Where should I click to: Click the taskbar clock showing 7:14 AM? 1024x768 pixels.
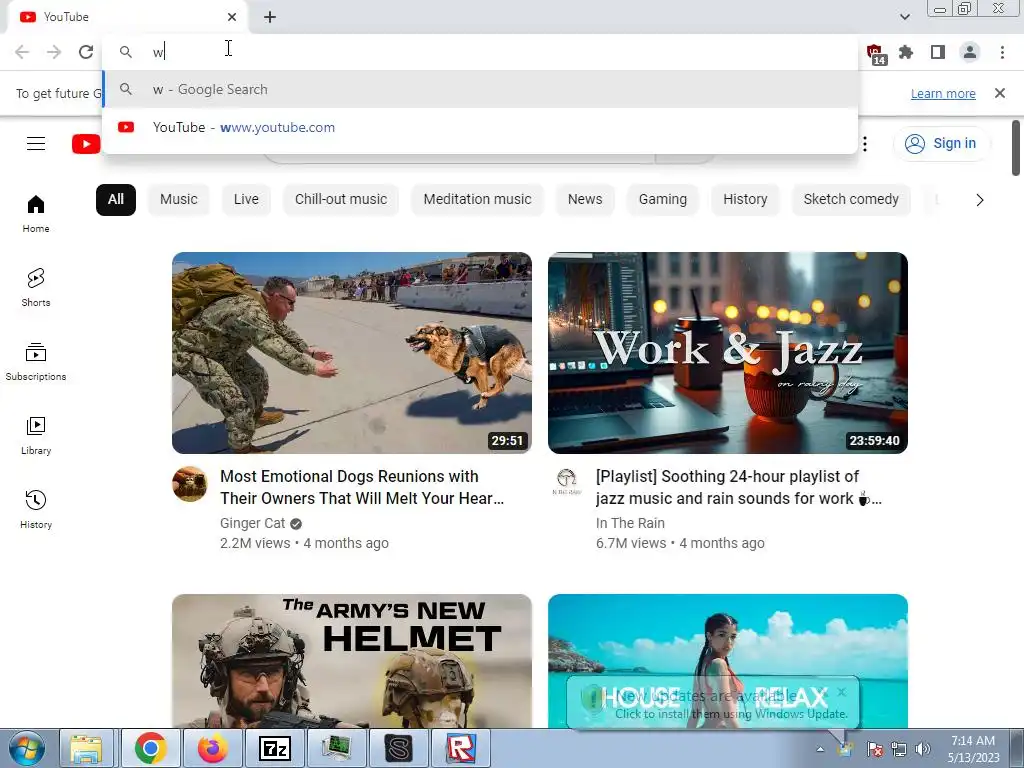973,749
